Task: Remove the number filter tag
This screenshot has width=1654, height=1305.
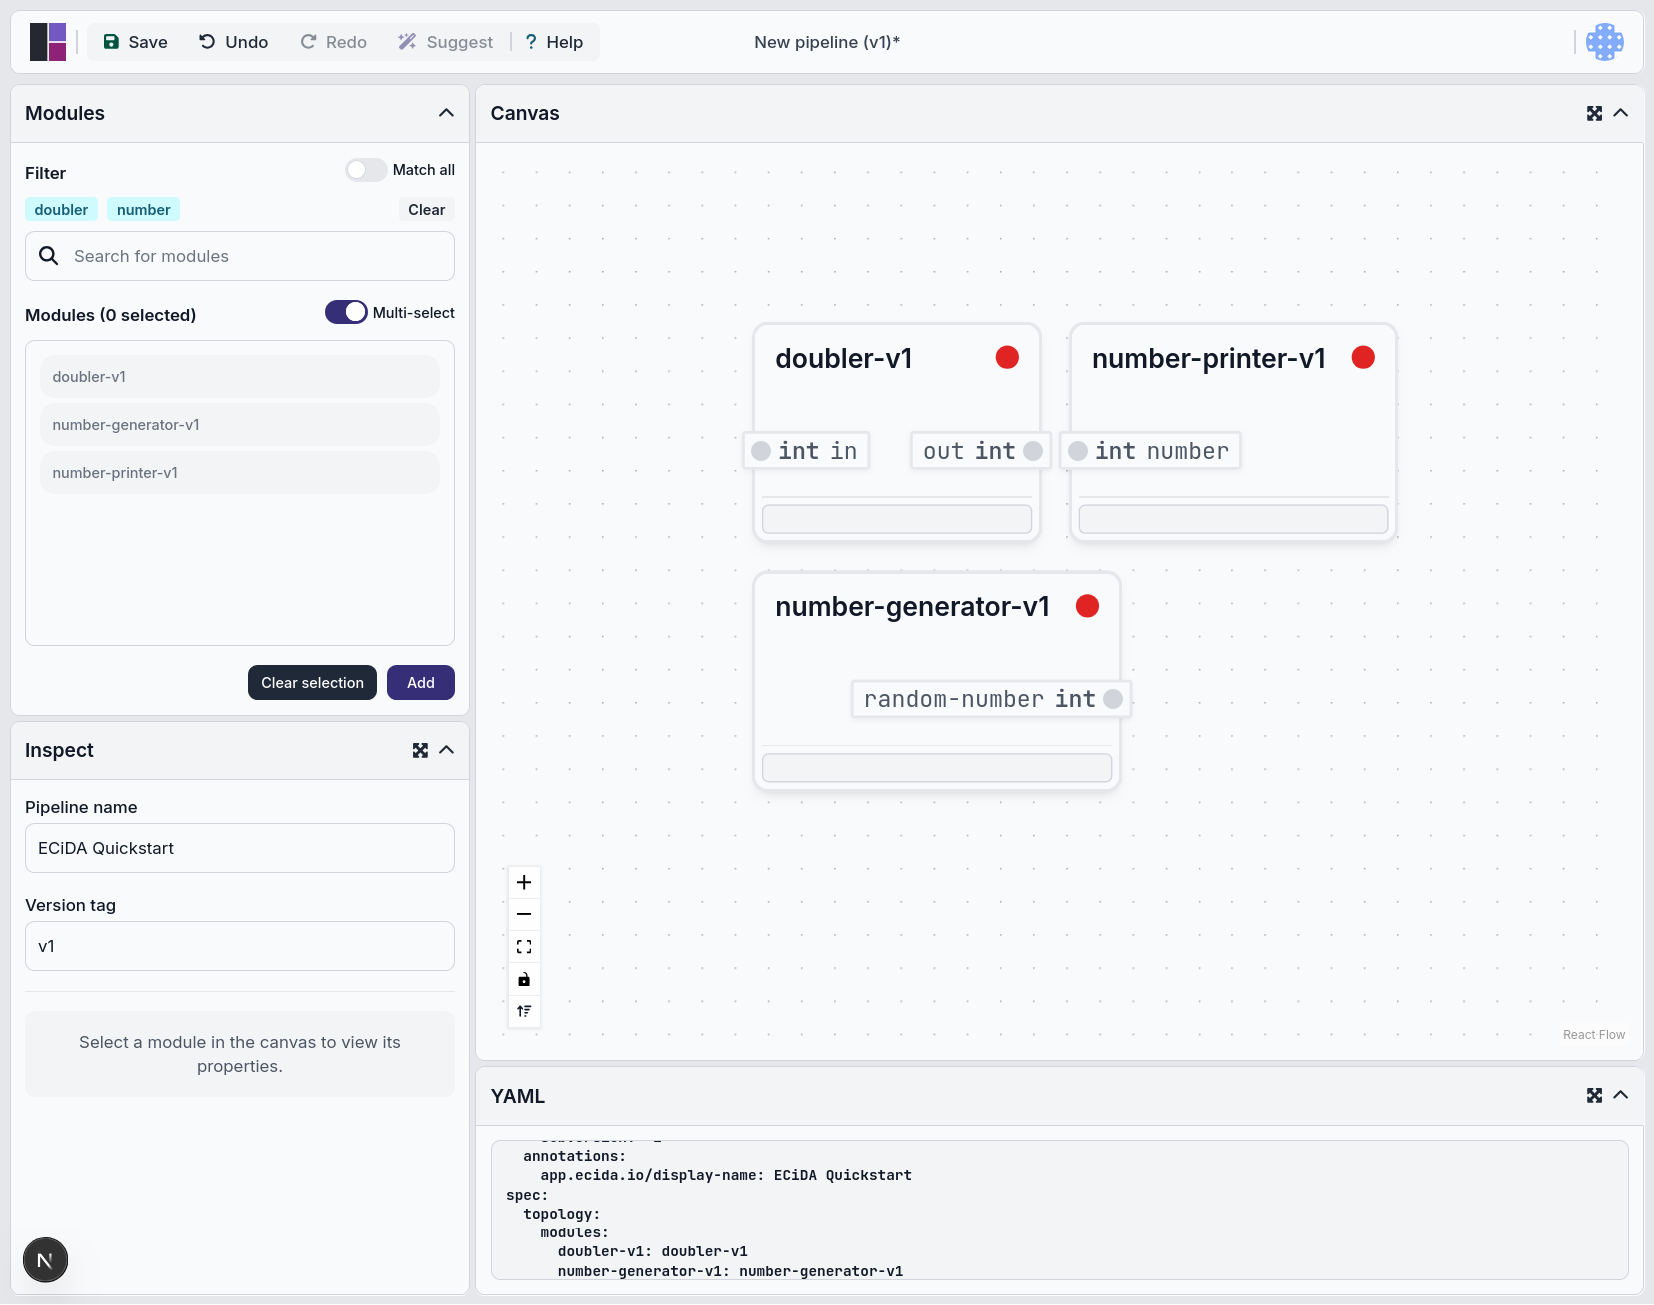Action: coord(143,210)
